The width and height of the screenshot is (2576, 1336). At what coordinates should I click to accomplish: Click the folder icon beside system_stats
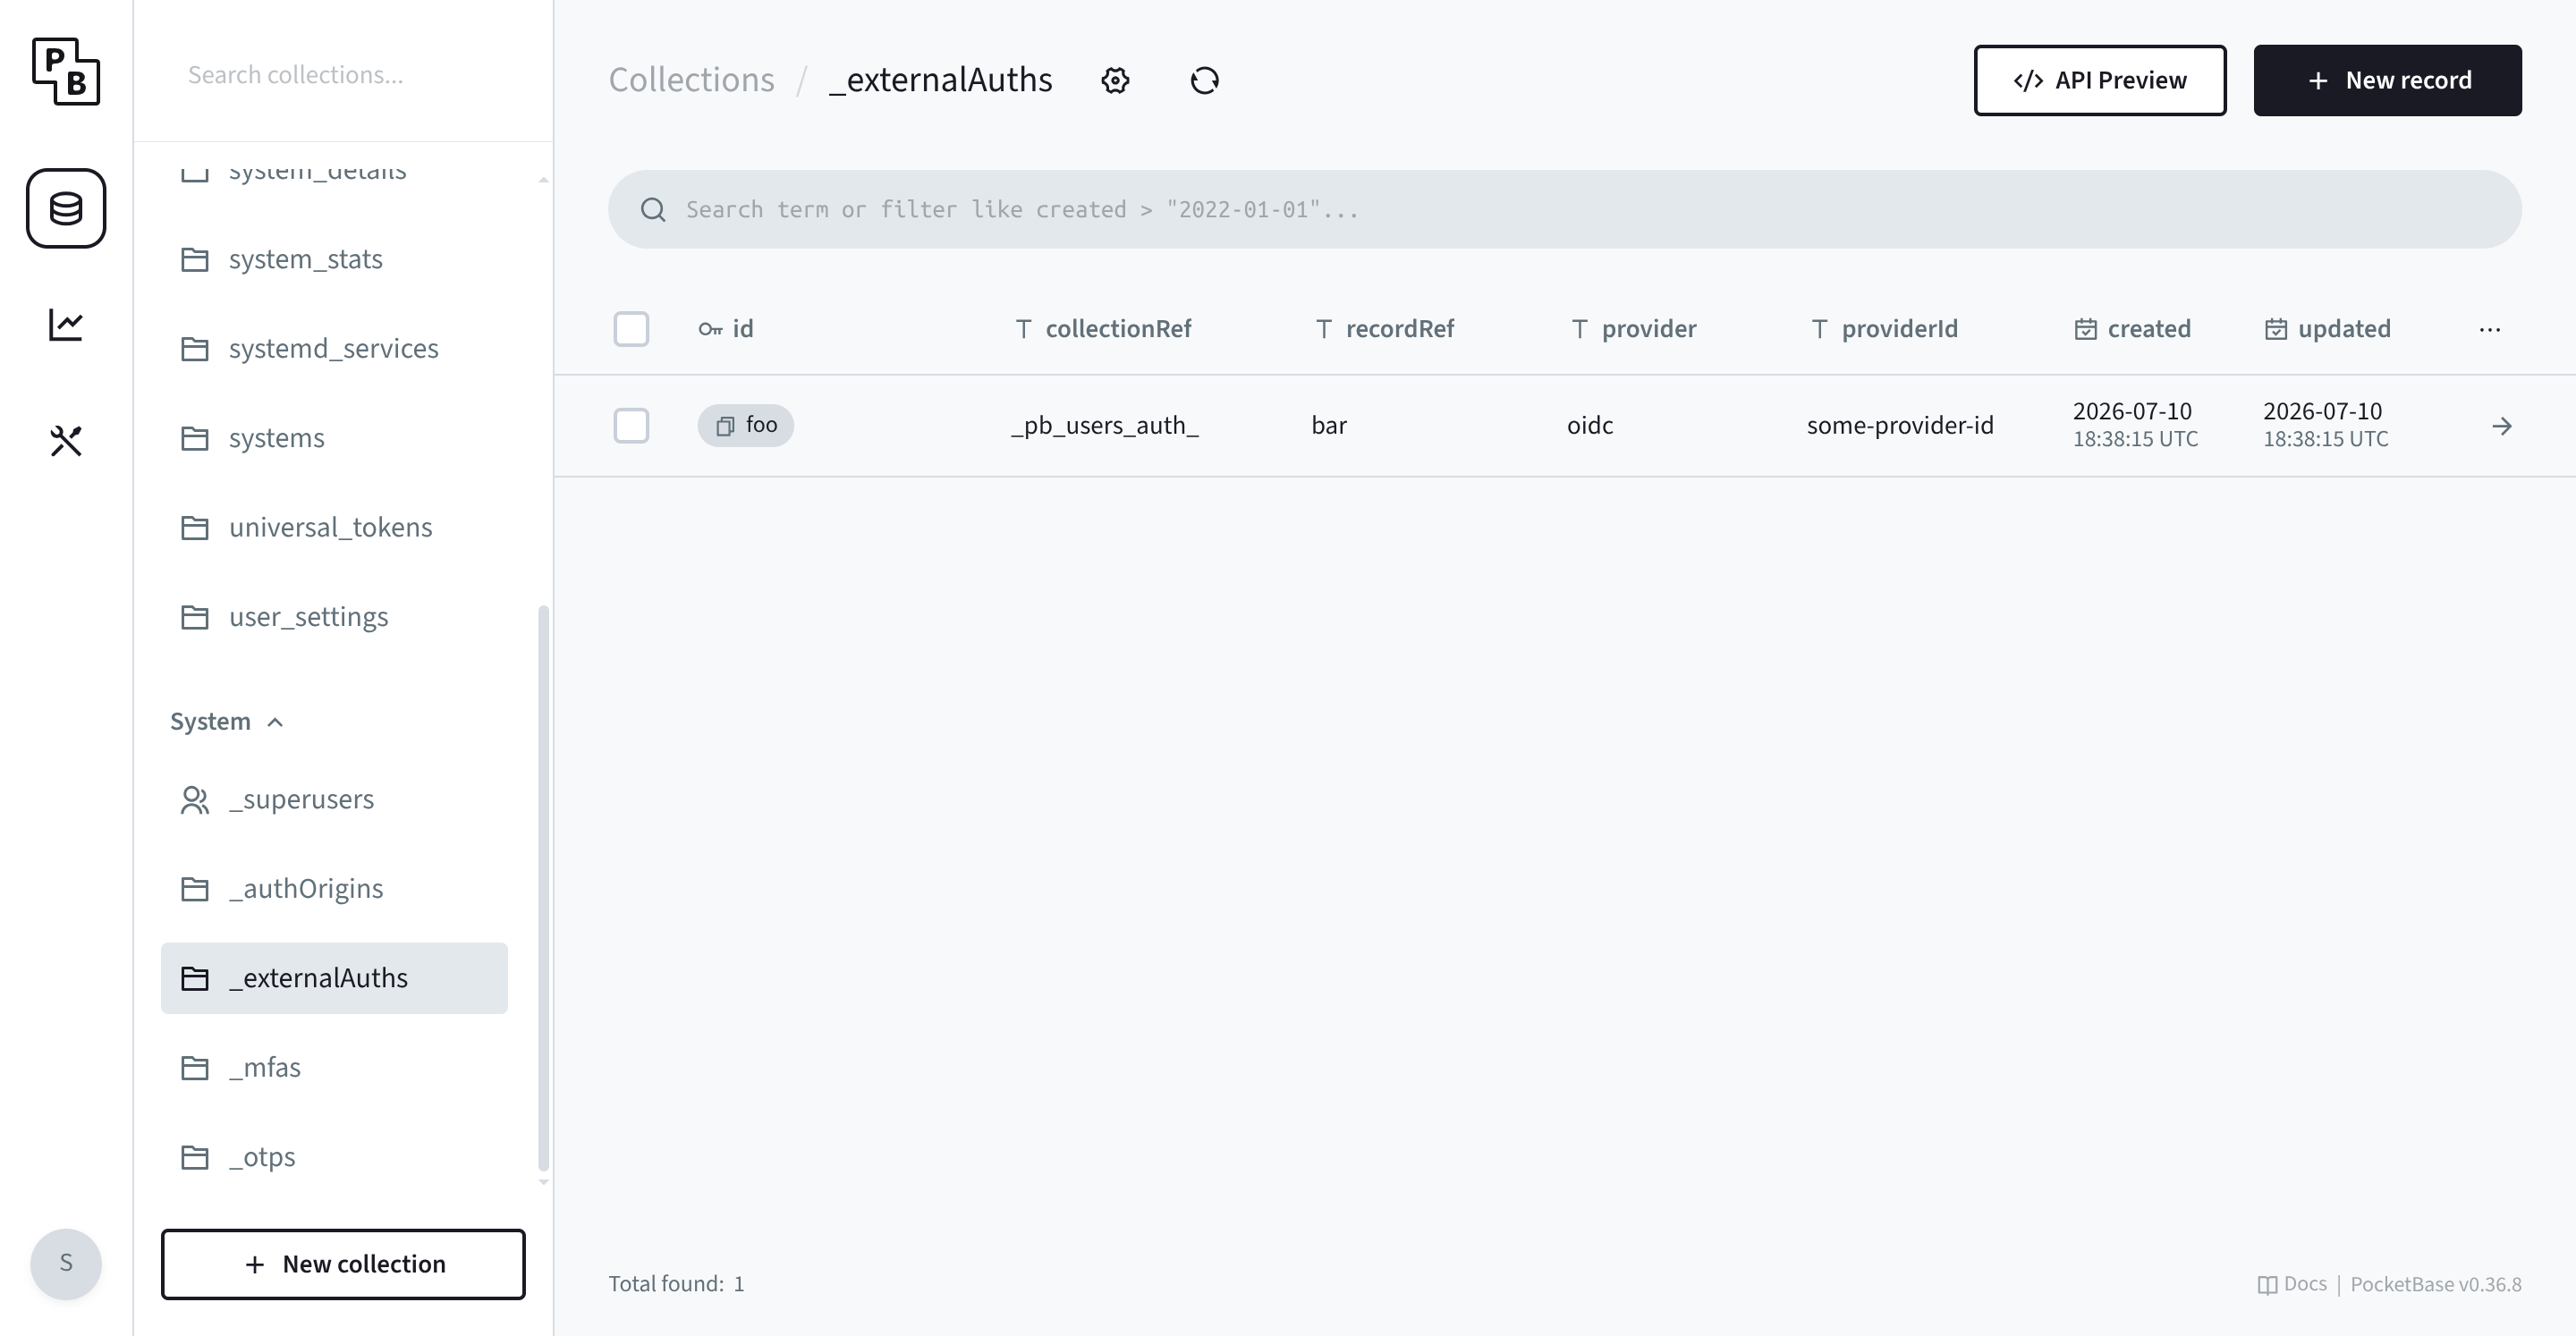[195, 259]
